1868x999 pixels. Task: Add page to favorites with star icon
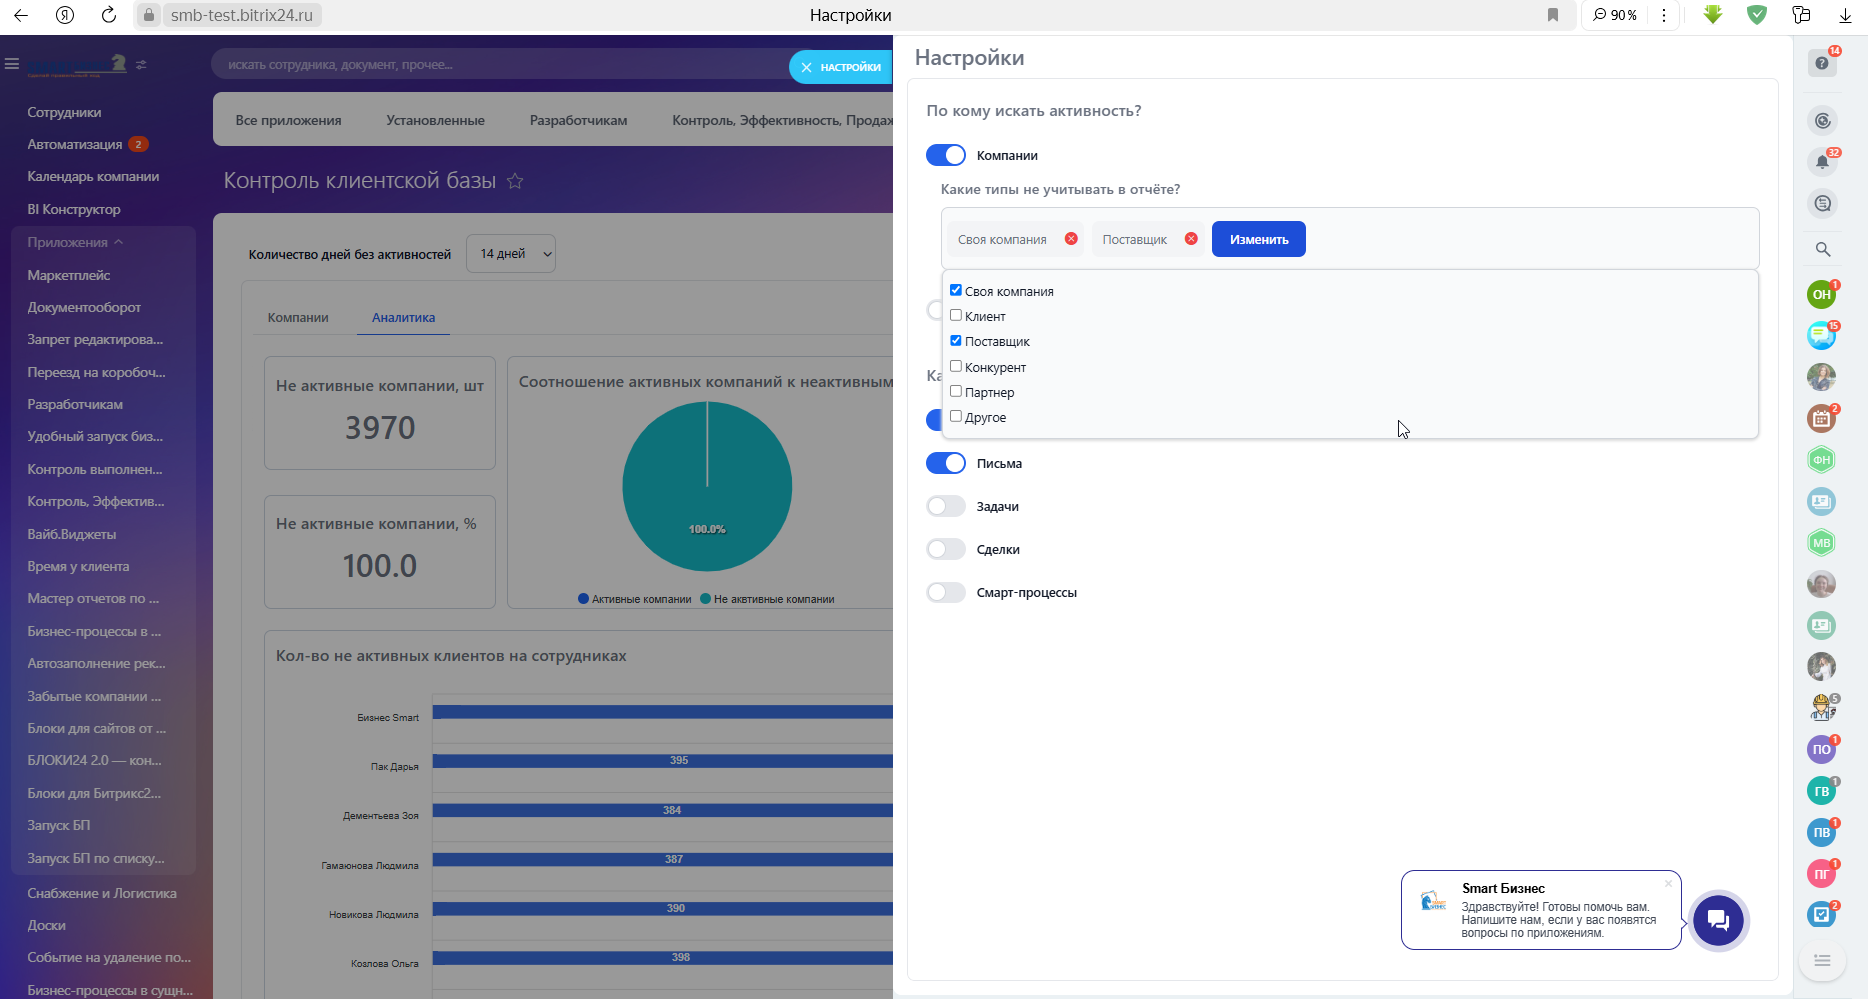click(x=515, y=181)
